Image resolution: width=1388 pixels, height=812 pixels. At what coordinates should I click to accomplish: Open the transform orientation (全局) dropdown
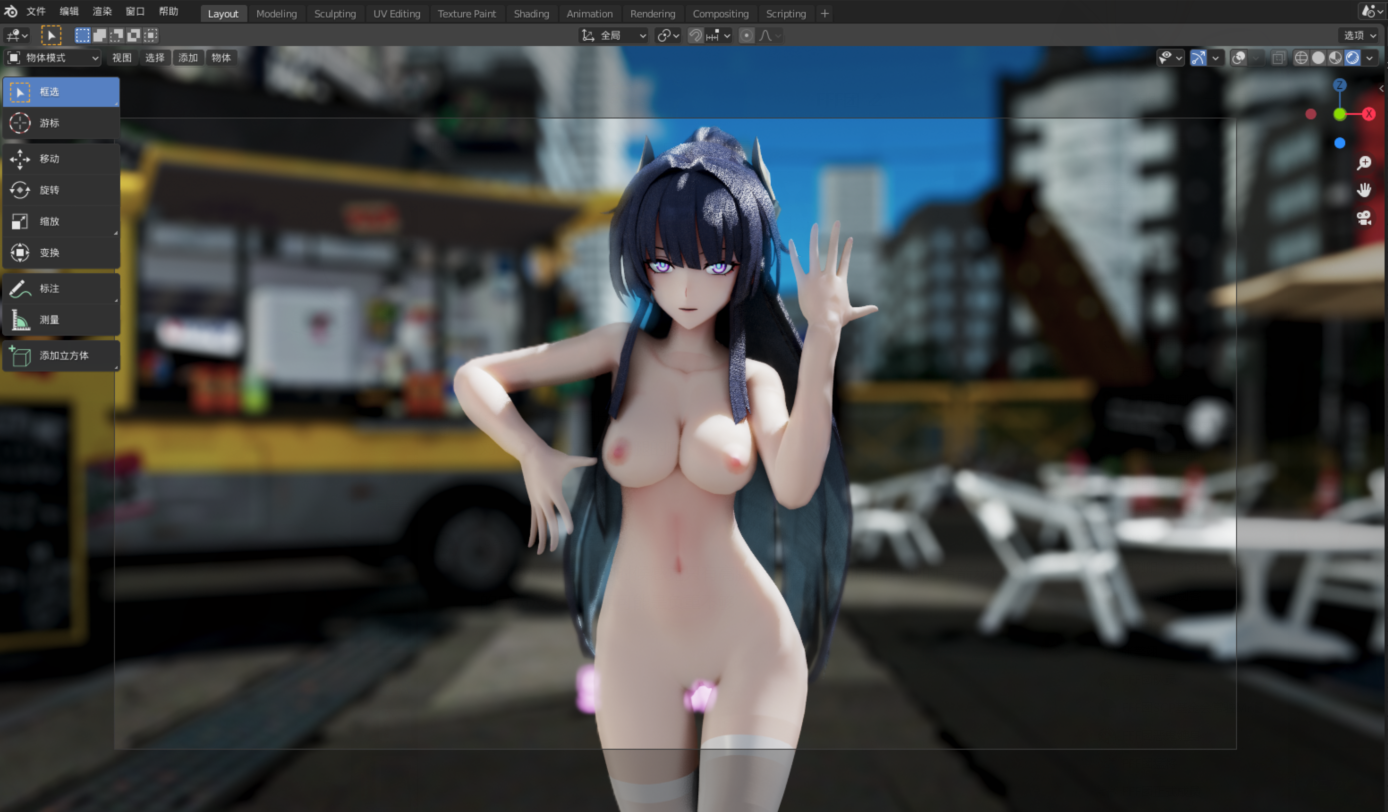click(614, 35)
